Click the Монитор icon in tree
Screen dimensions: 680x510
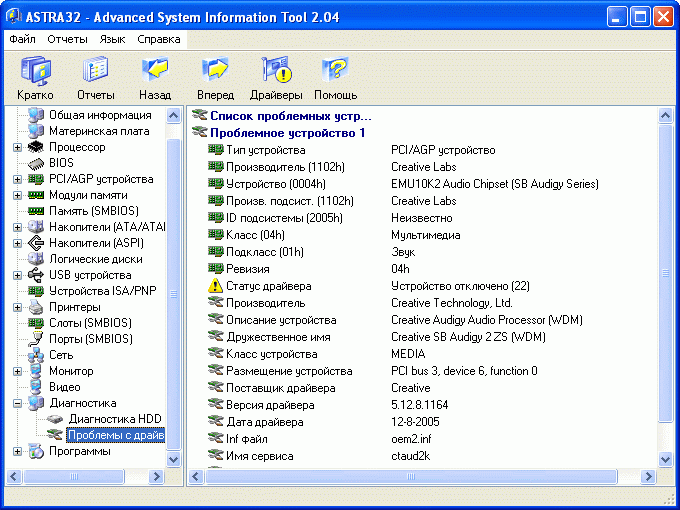click(36, 371)
